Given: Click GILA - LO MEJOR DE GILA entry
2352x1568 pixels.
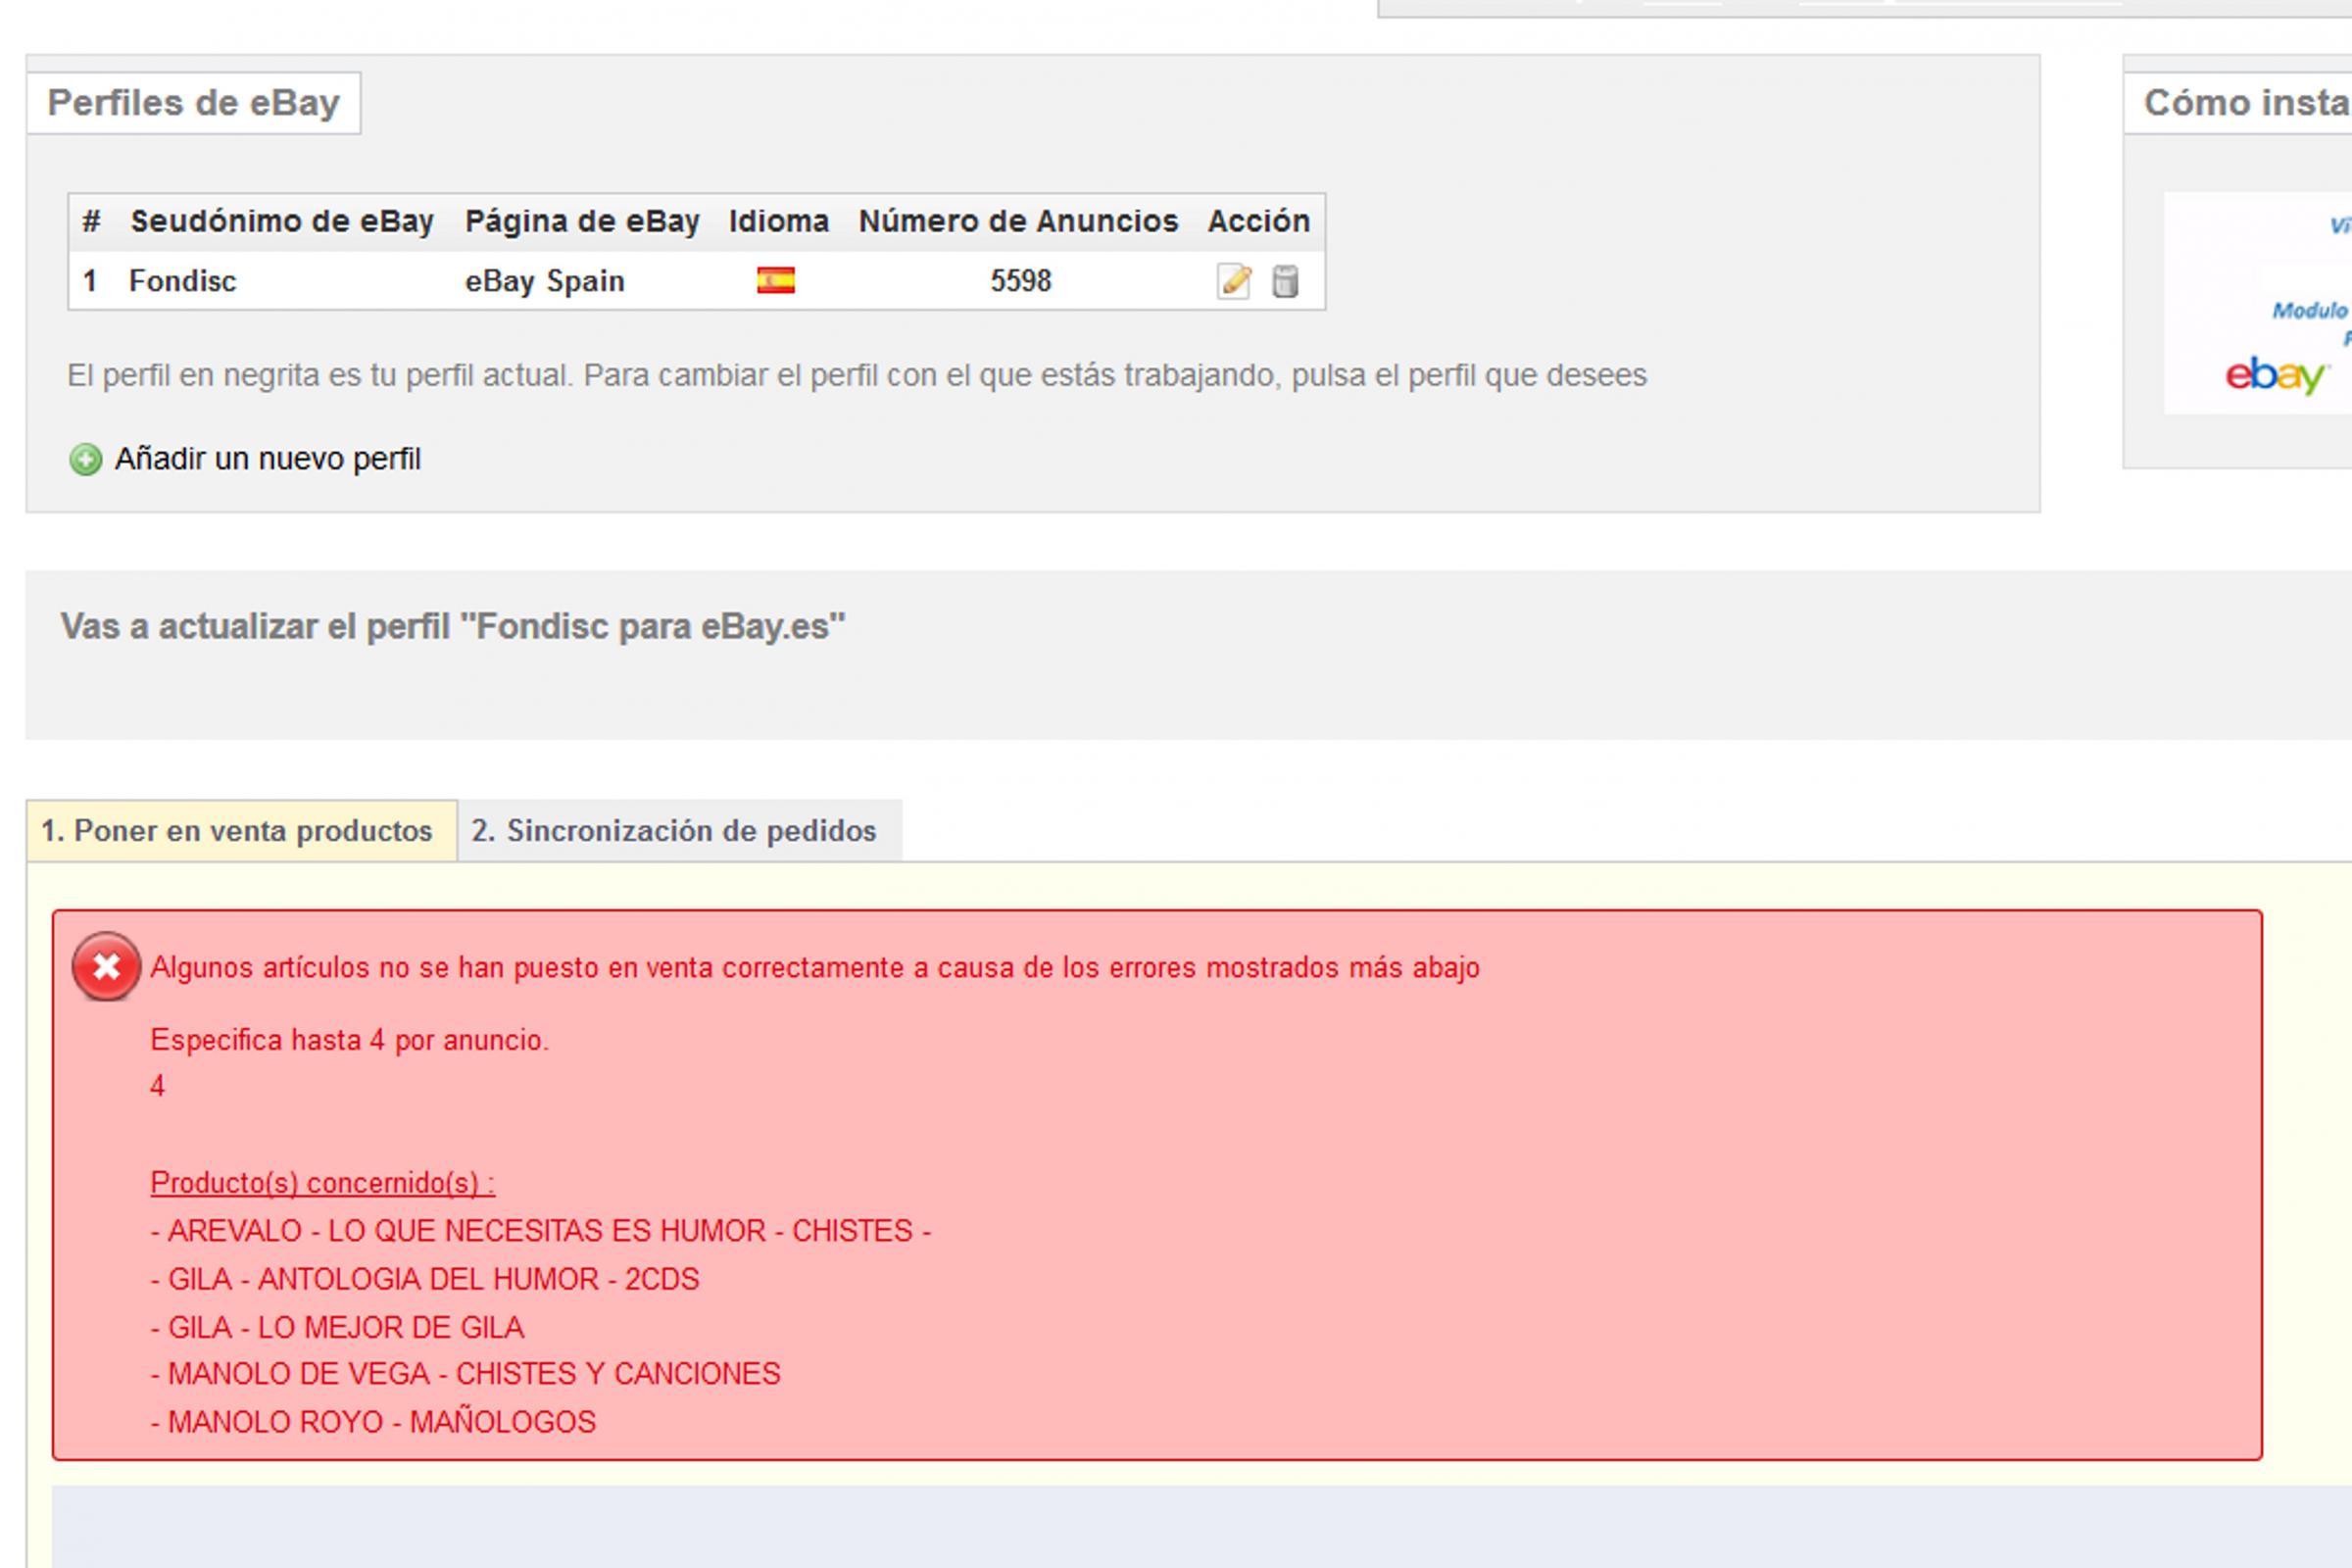Looking at the screenshot, I should 337,1327.
